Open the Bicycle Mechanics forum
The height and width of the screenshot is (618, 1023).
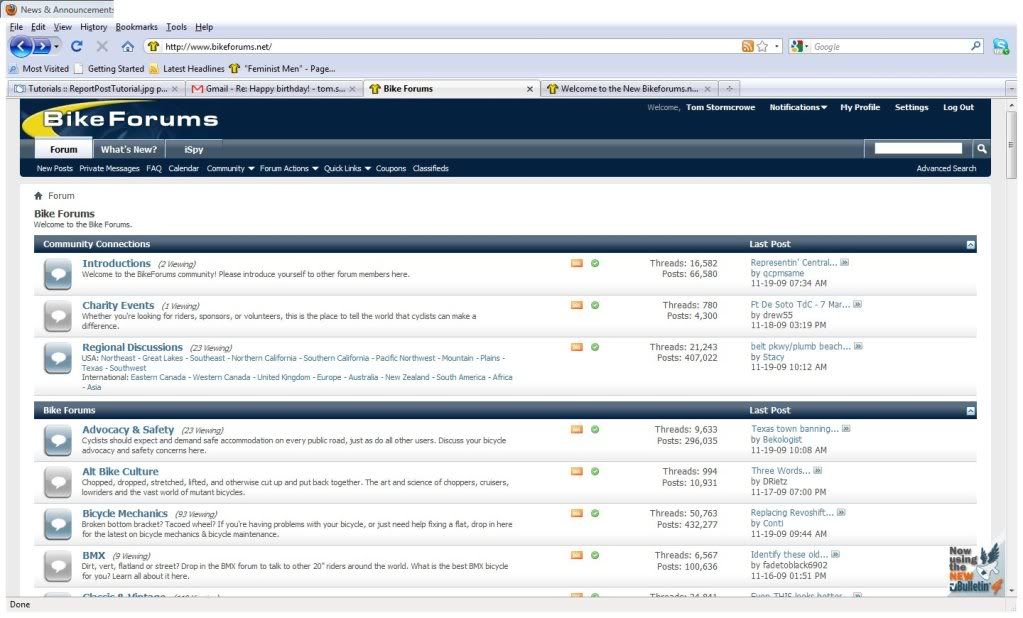coord(125,514)
